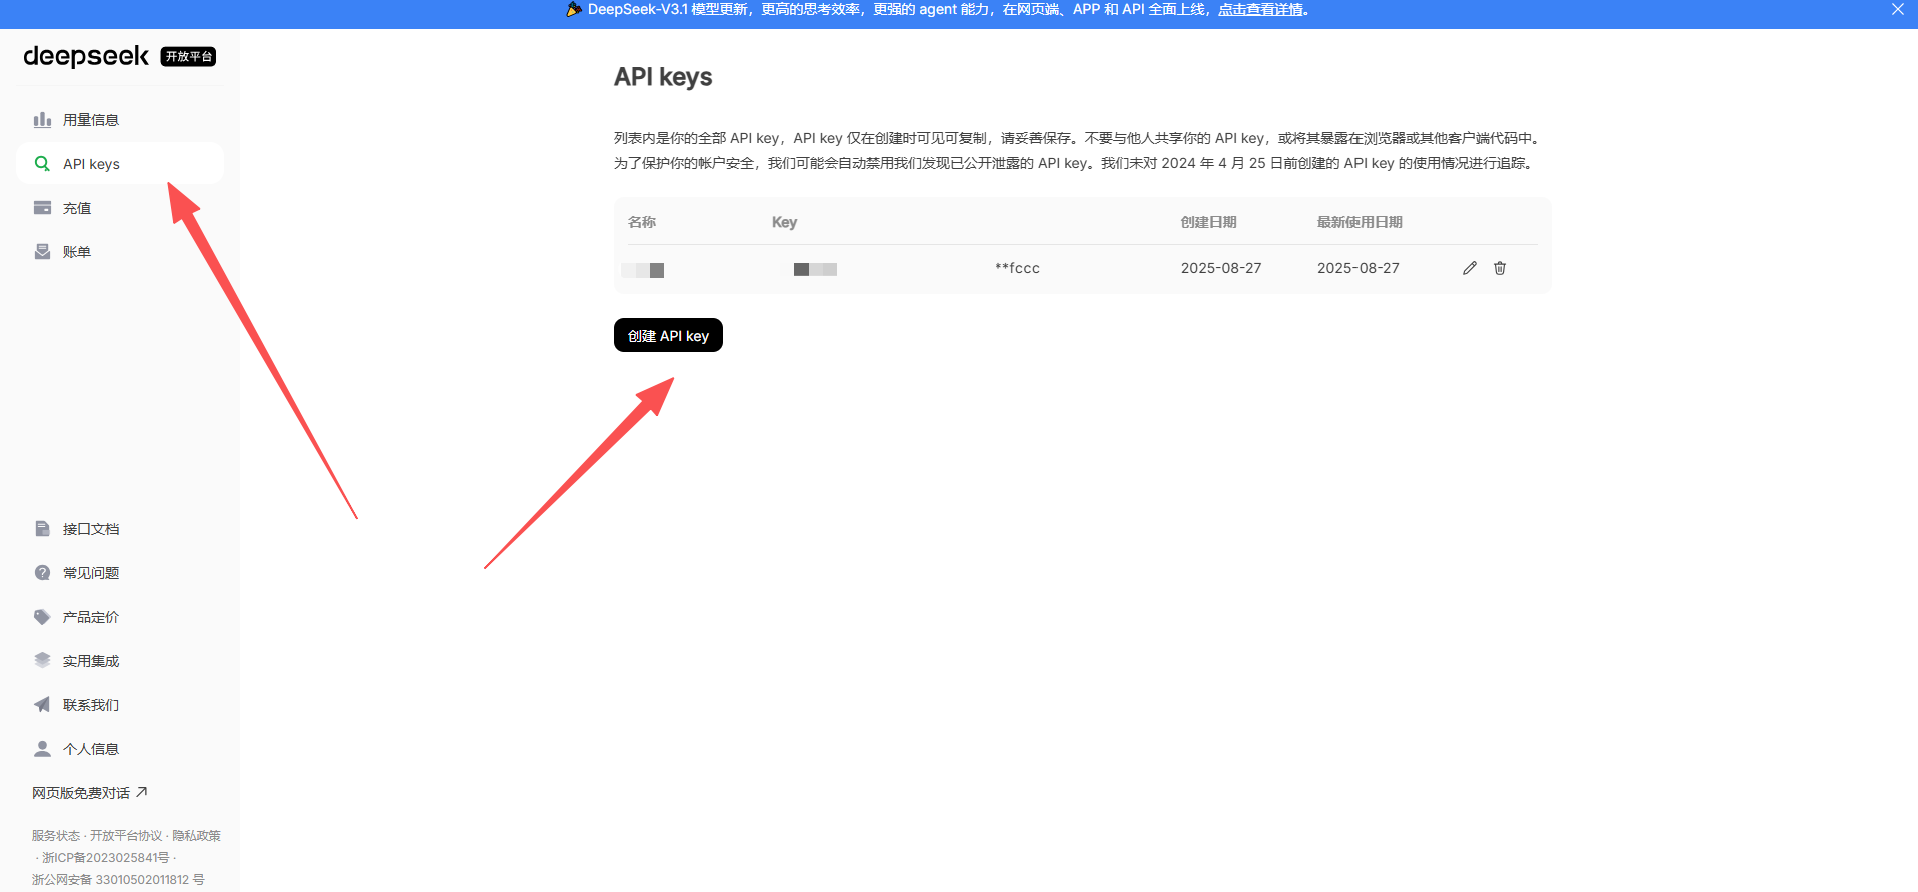The width and height of the screenshot is (1918, 892).
Task: Click the Key column header
Action: 784,222
